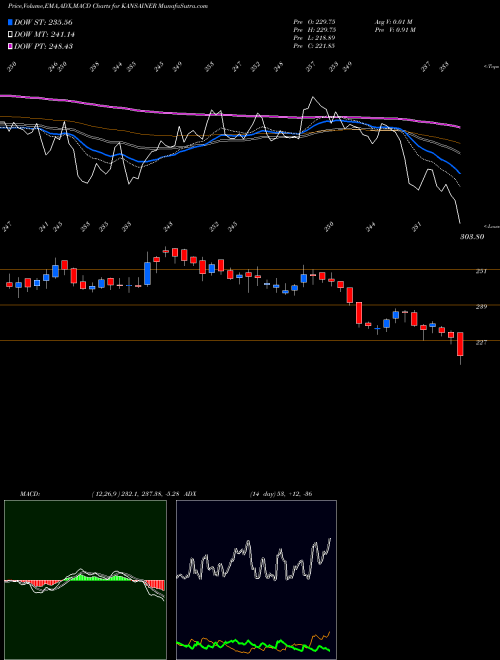
Task: Open the ADX indicator panel
Action: (256, 580)
